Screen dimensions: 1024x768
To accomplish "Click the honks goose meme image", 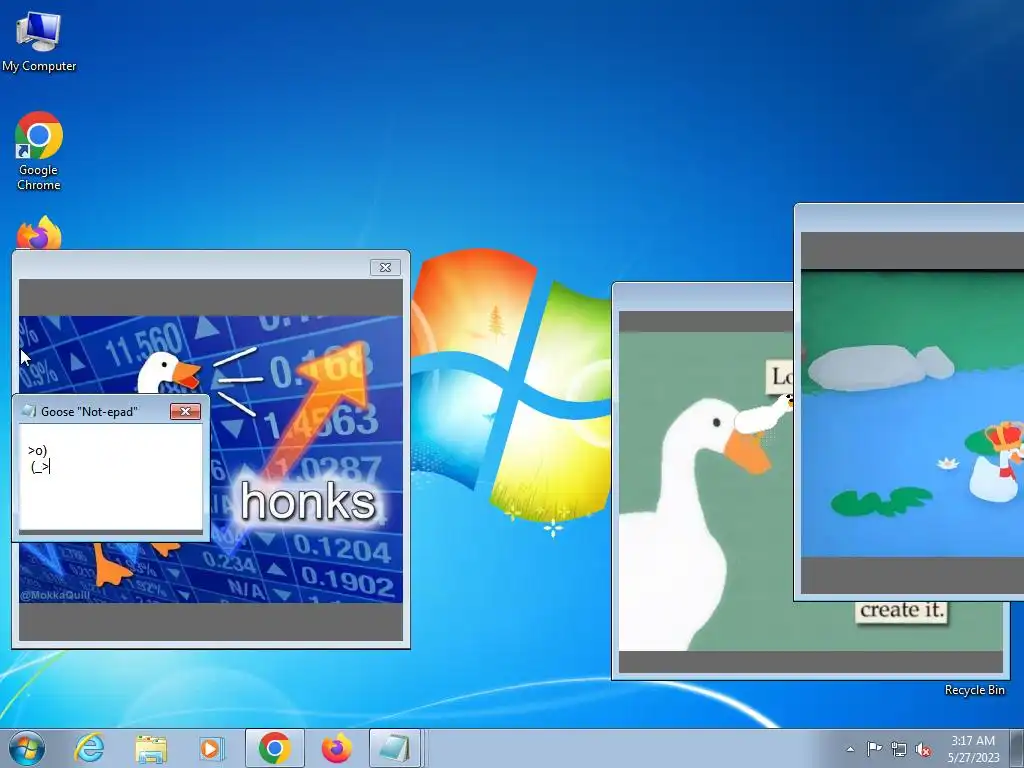I will [x=211, y=459].
